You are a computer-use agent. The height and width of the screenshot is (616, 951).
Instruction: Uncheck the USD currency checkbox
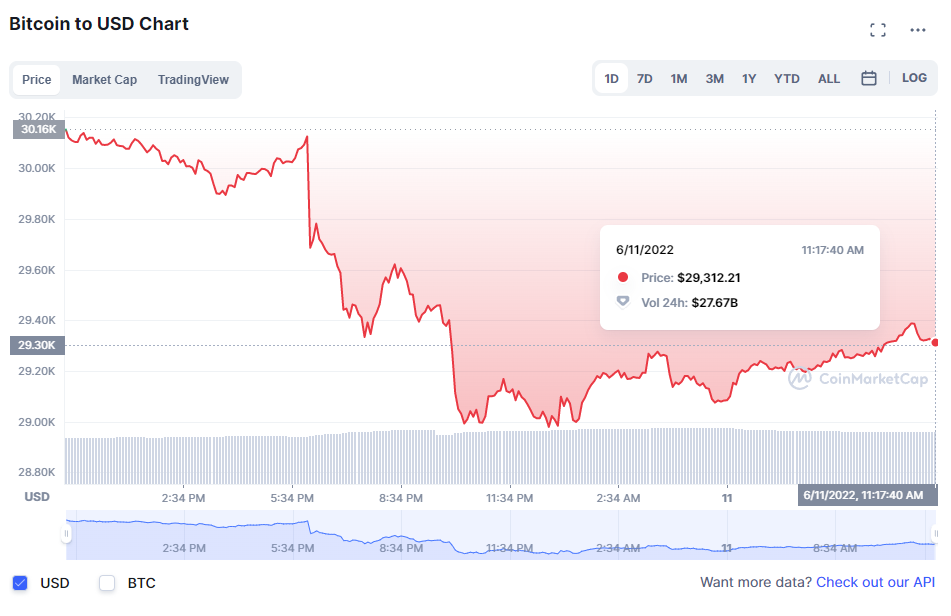pos(20,583)
